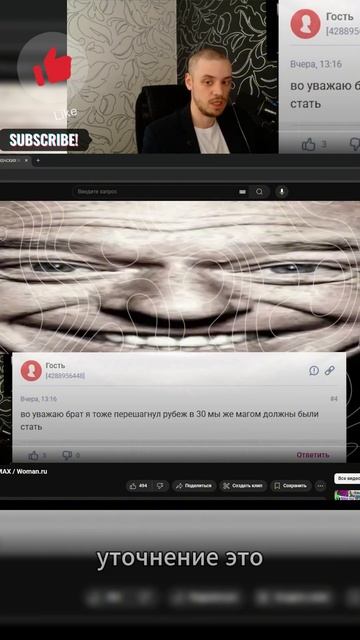Image resolution: width=360 pixels, height=640 pixels.
Task: Click the SUBSCRIBE! overlay button
Action: (44, 140)
